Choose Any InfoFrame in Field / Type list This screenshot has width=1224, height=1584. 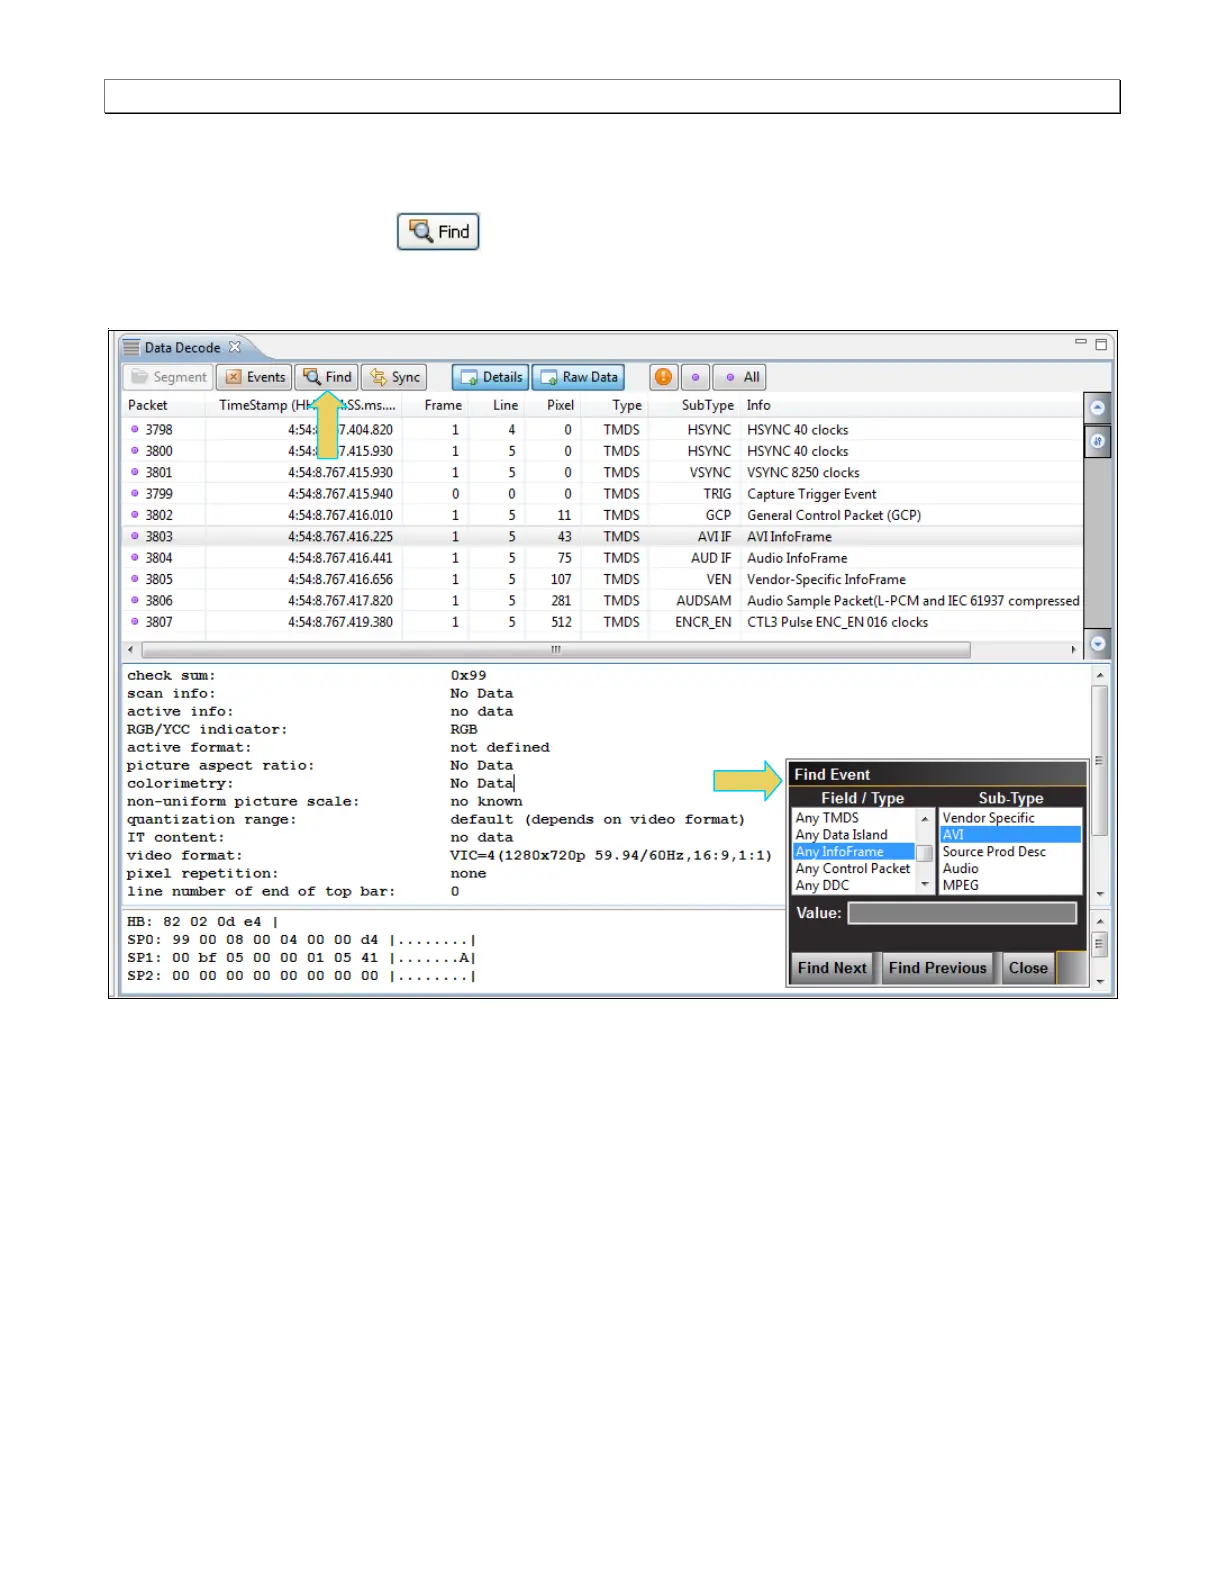click(854, 852)
